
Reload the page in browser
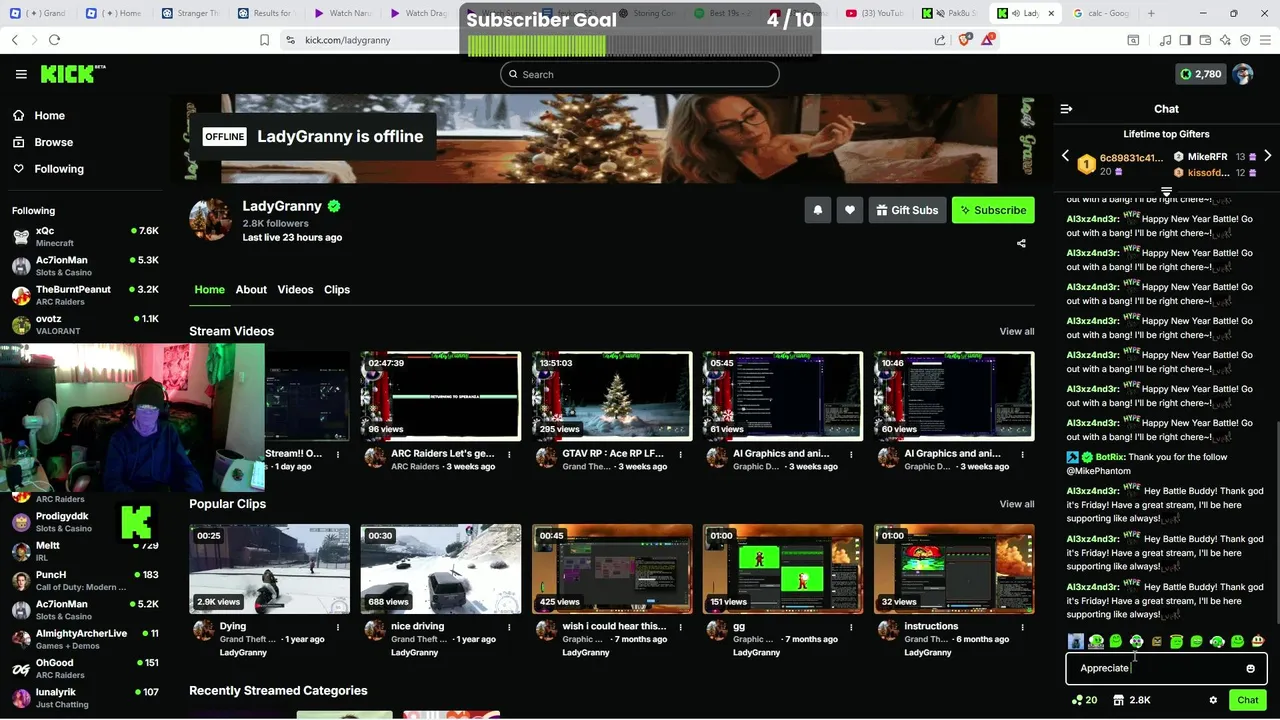(54, 40)
